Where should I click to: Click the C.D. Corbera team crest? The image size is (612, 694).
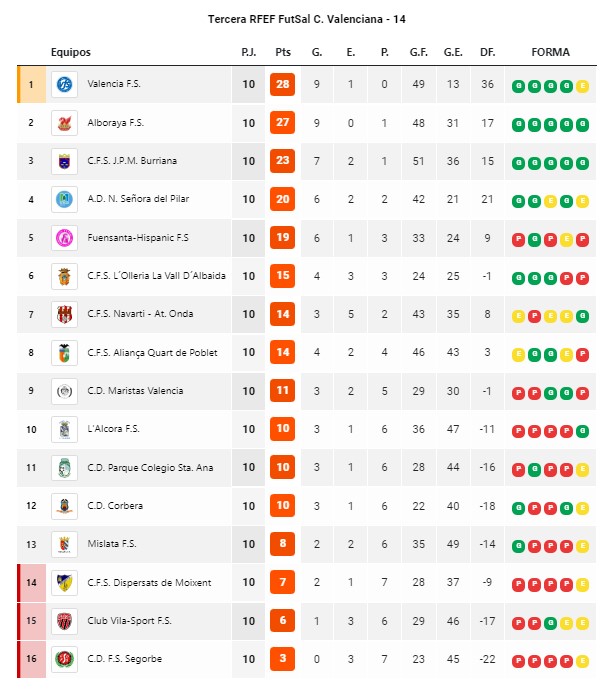pos(64,506)
